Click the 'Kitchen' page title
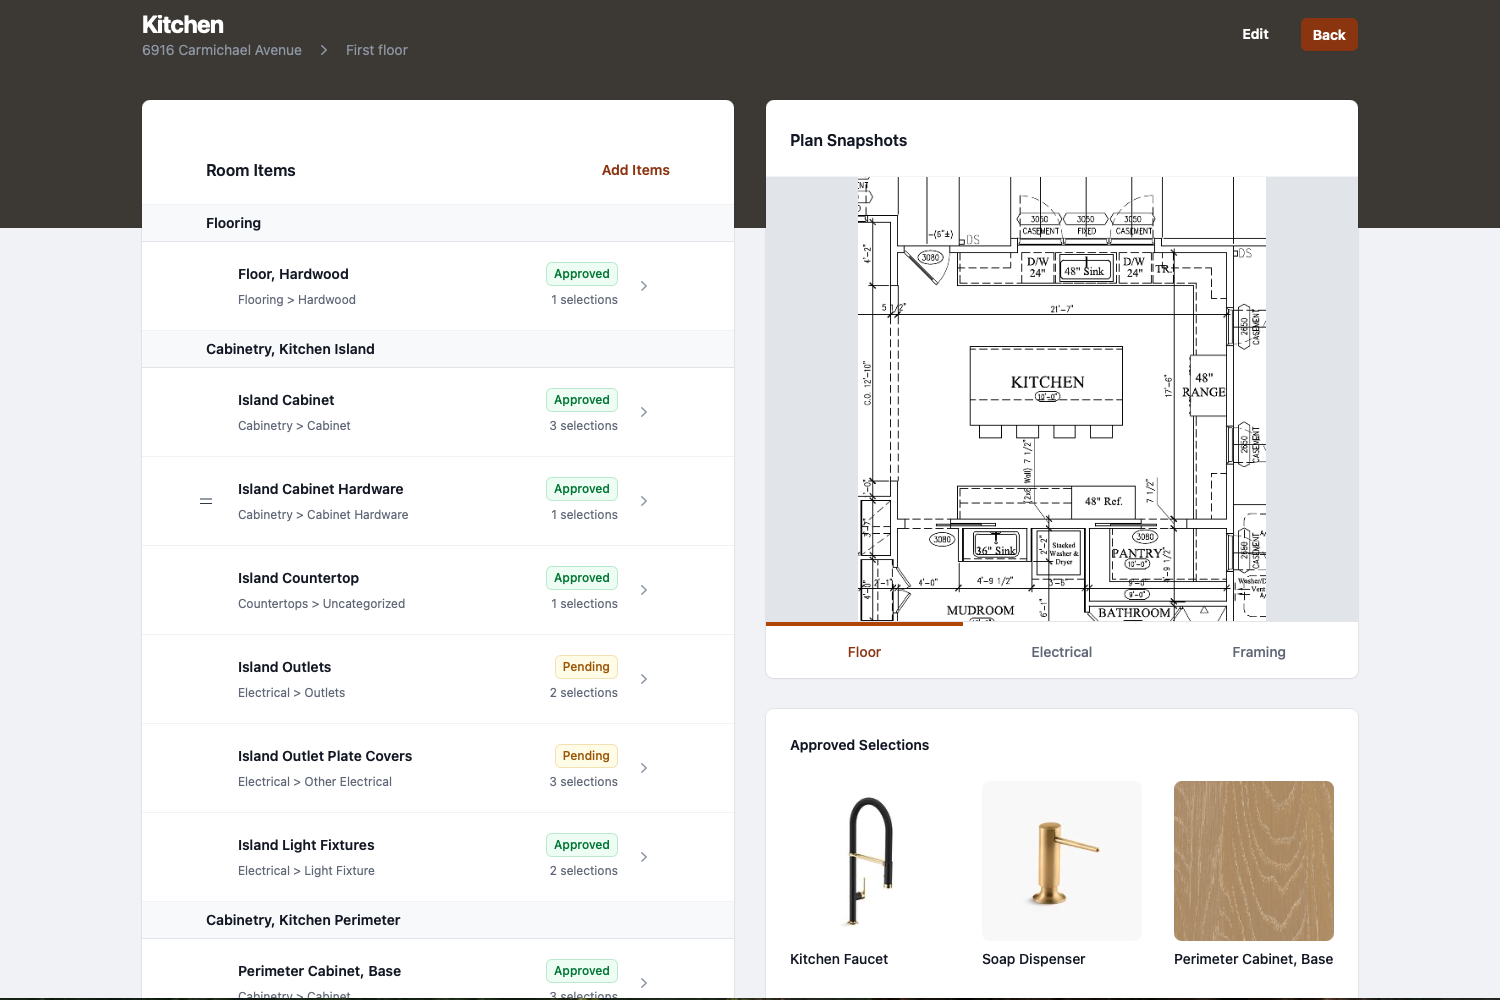Viewport: 1500px width, 1000px height. pyautogui.click(x=183, y=25)
